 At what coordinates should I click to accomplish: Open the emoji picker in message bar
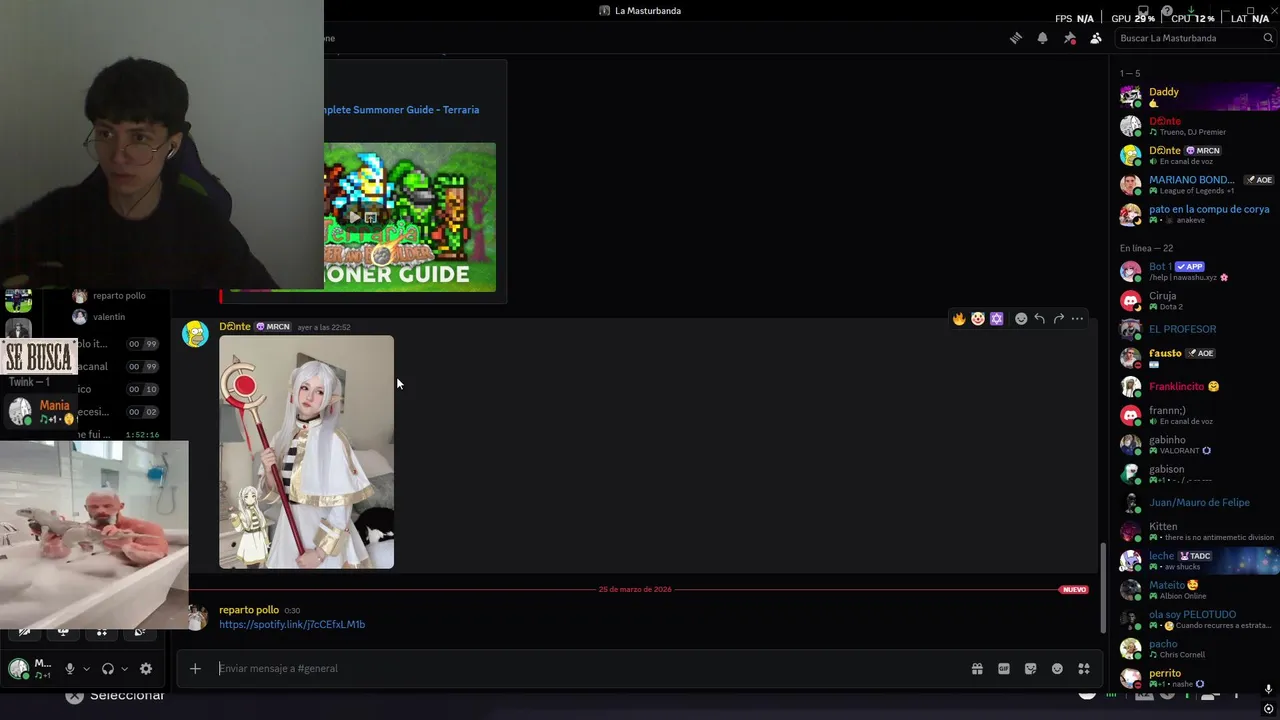1057,669
